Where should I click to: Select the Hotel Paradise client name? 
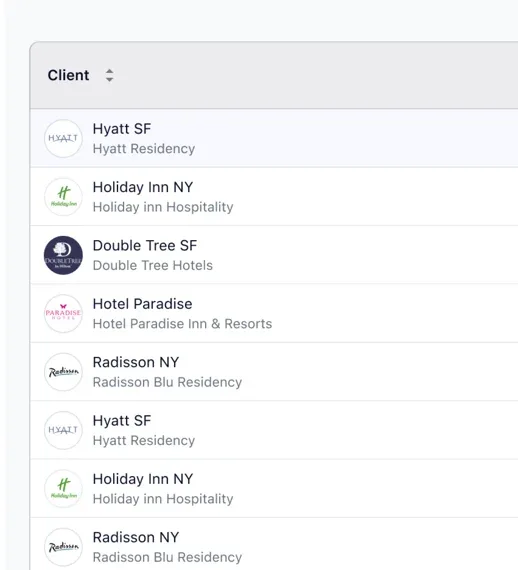point(142,304)
